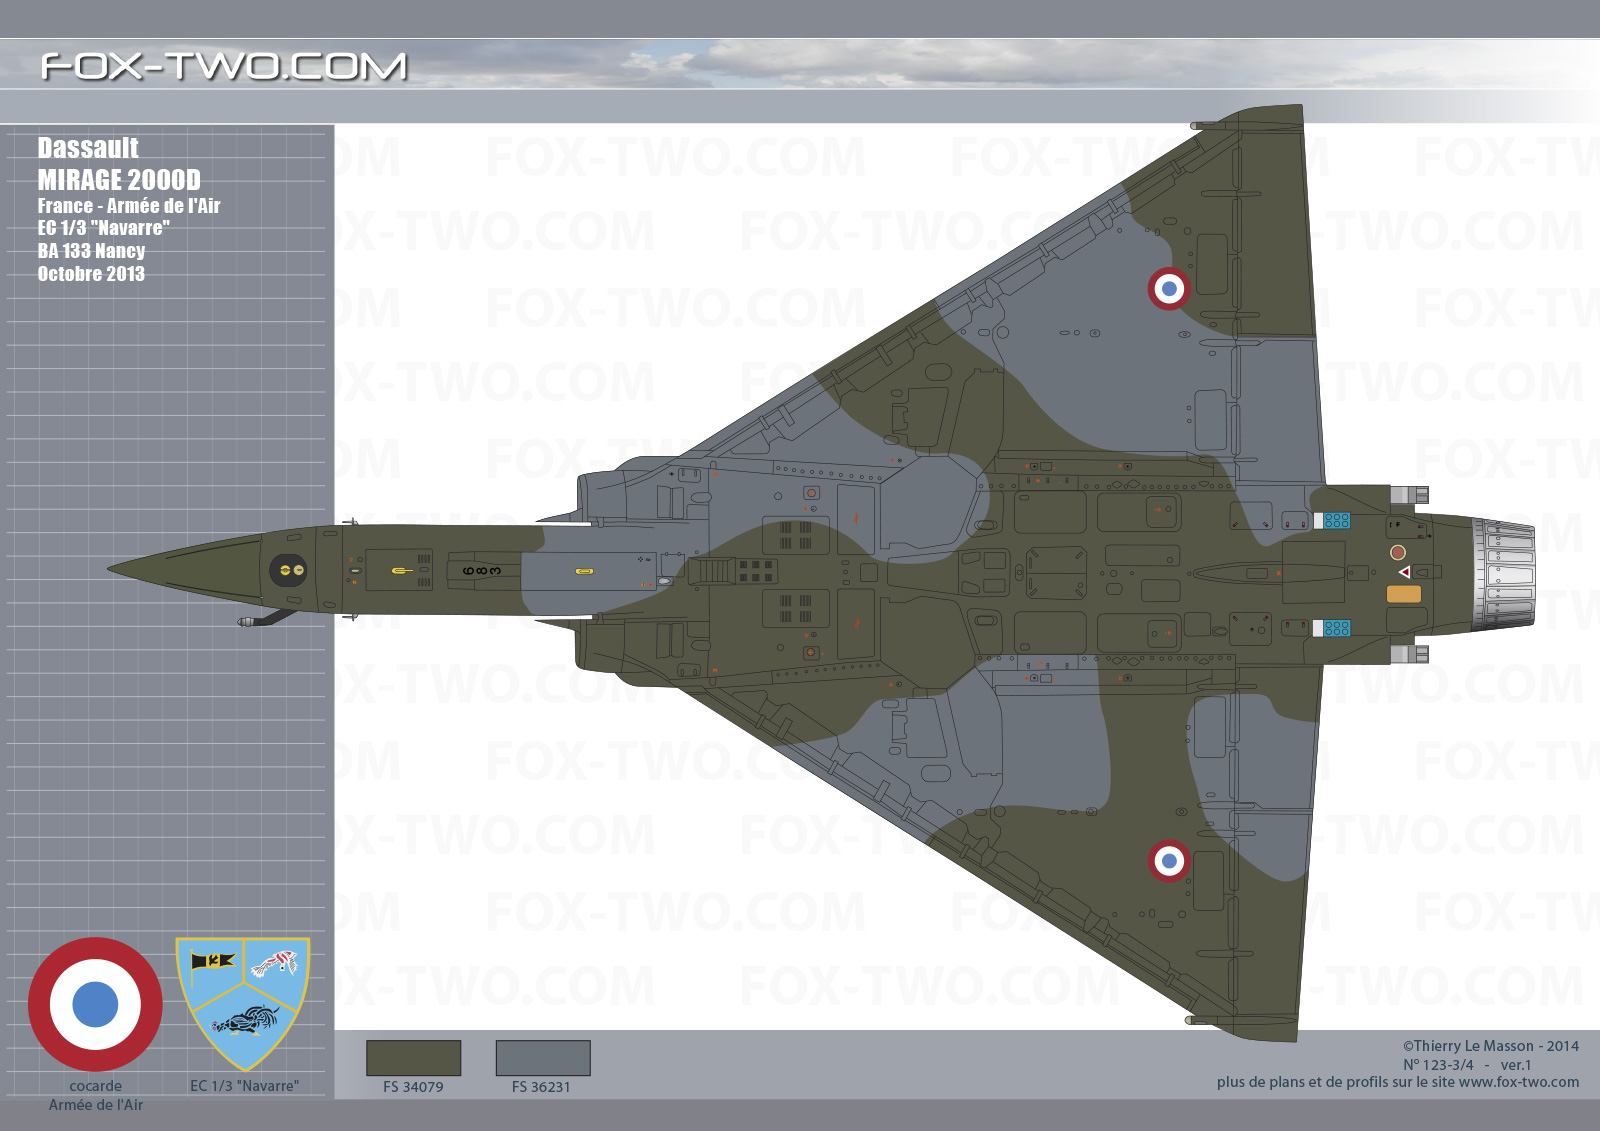Select the EC 1/3 "Navarre" unit line
1600x1131 pixels.
(104, 228)
